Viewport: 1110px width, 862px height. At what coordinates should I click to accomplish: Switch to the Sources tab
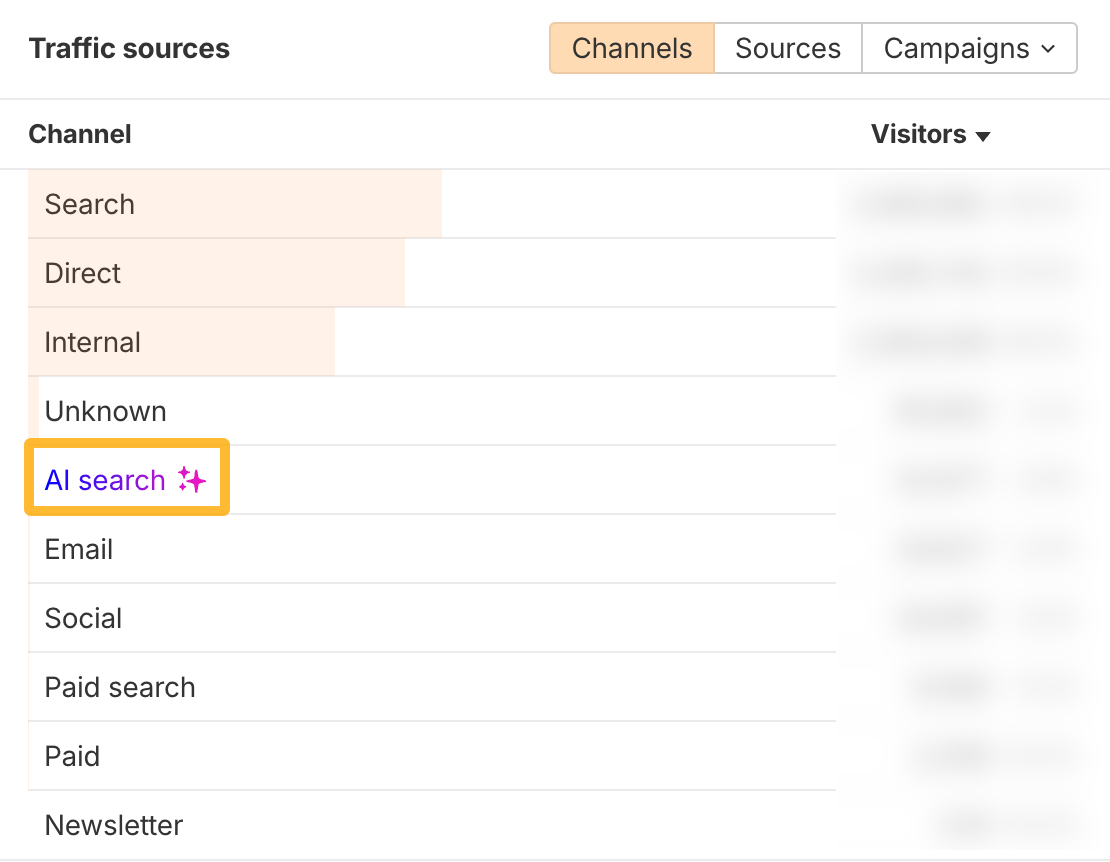click(x=787, y=47)
